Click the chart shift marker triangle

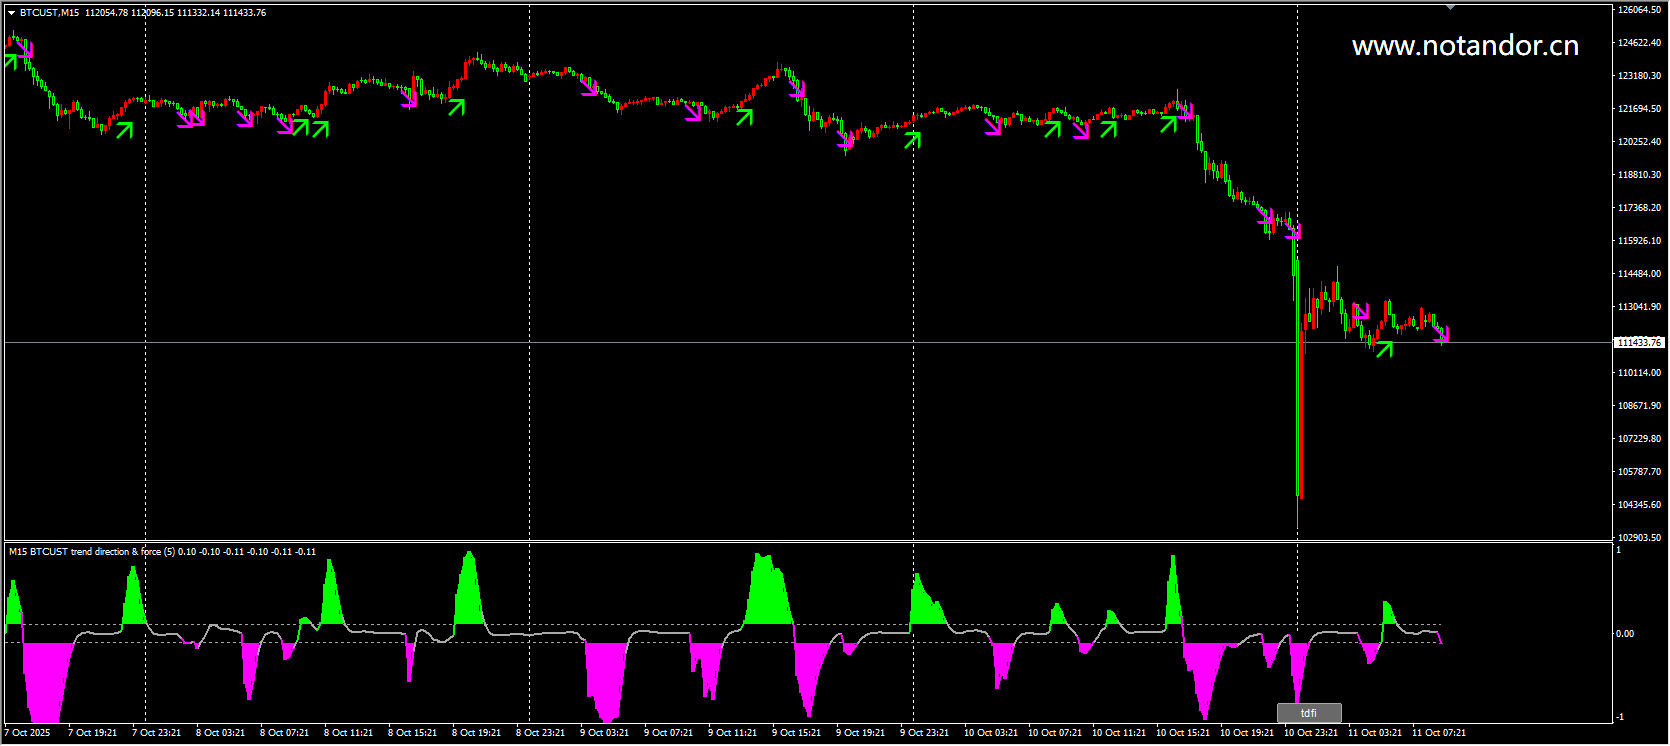tap(1451, 8)
